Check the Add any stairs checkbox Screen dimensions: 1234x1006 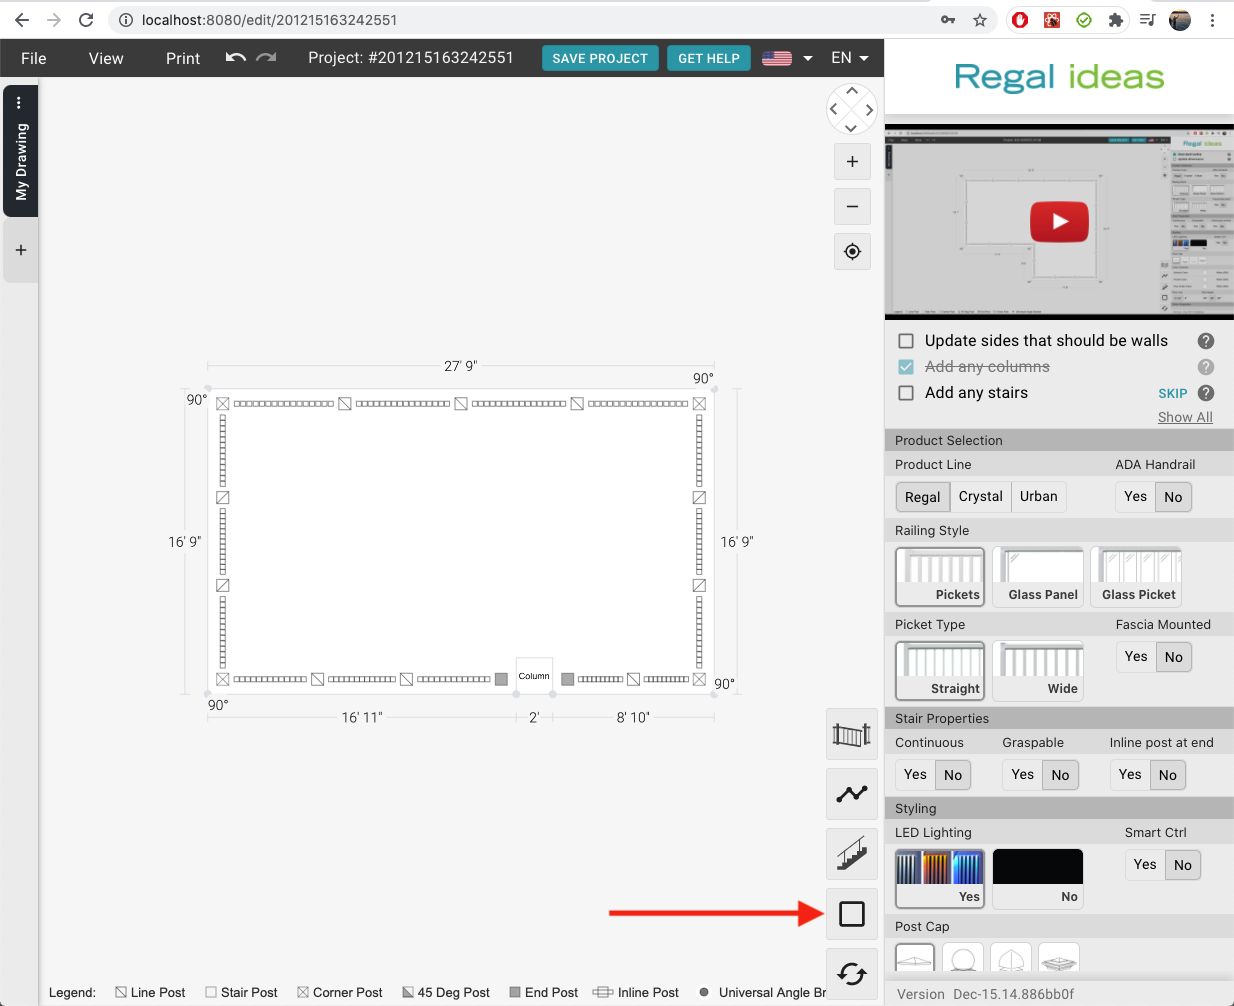click(x=905, y=393)
